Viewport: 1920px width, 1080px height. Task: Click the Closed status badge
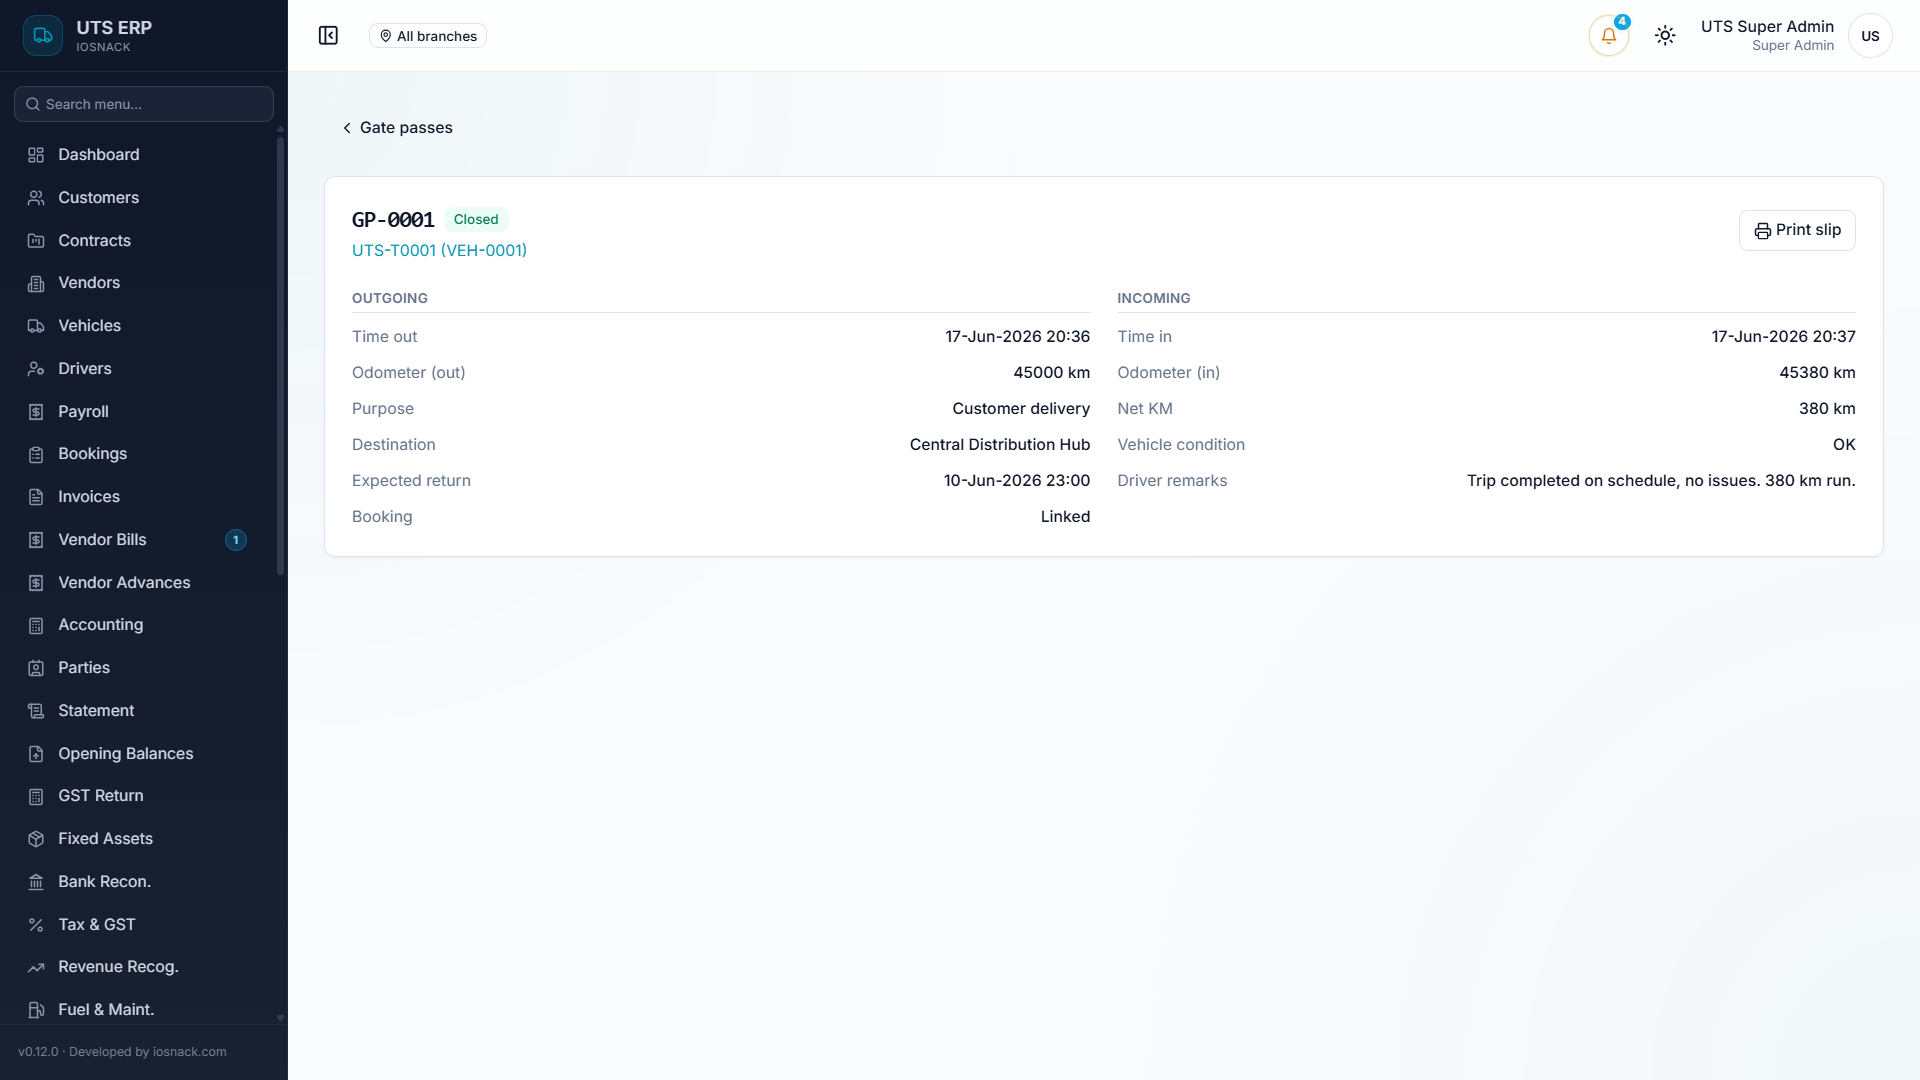[x=476, y=220]
